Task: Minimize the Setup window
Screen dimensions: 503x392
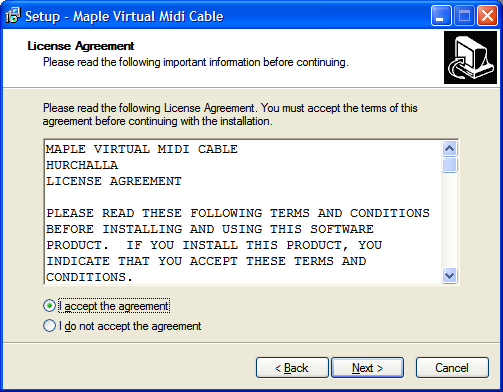Action: pyautogui.click(x=441, y=16)
